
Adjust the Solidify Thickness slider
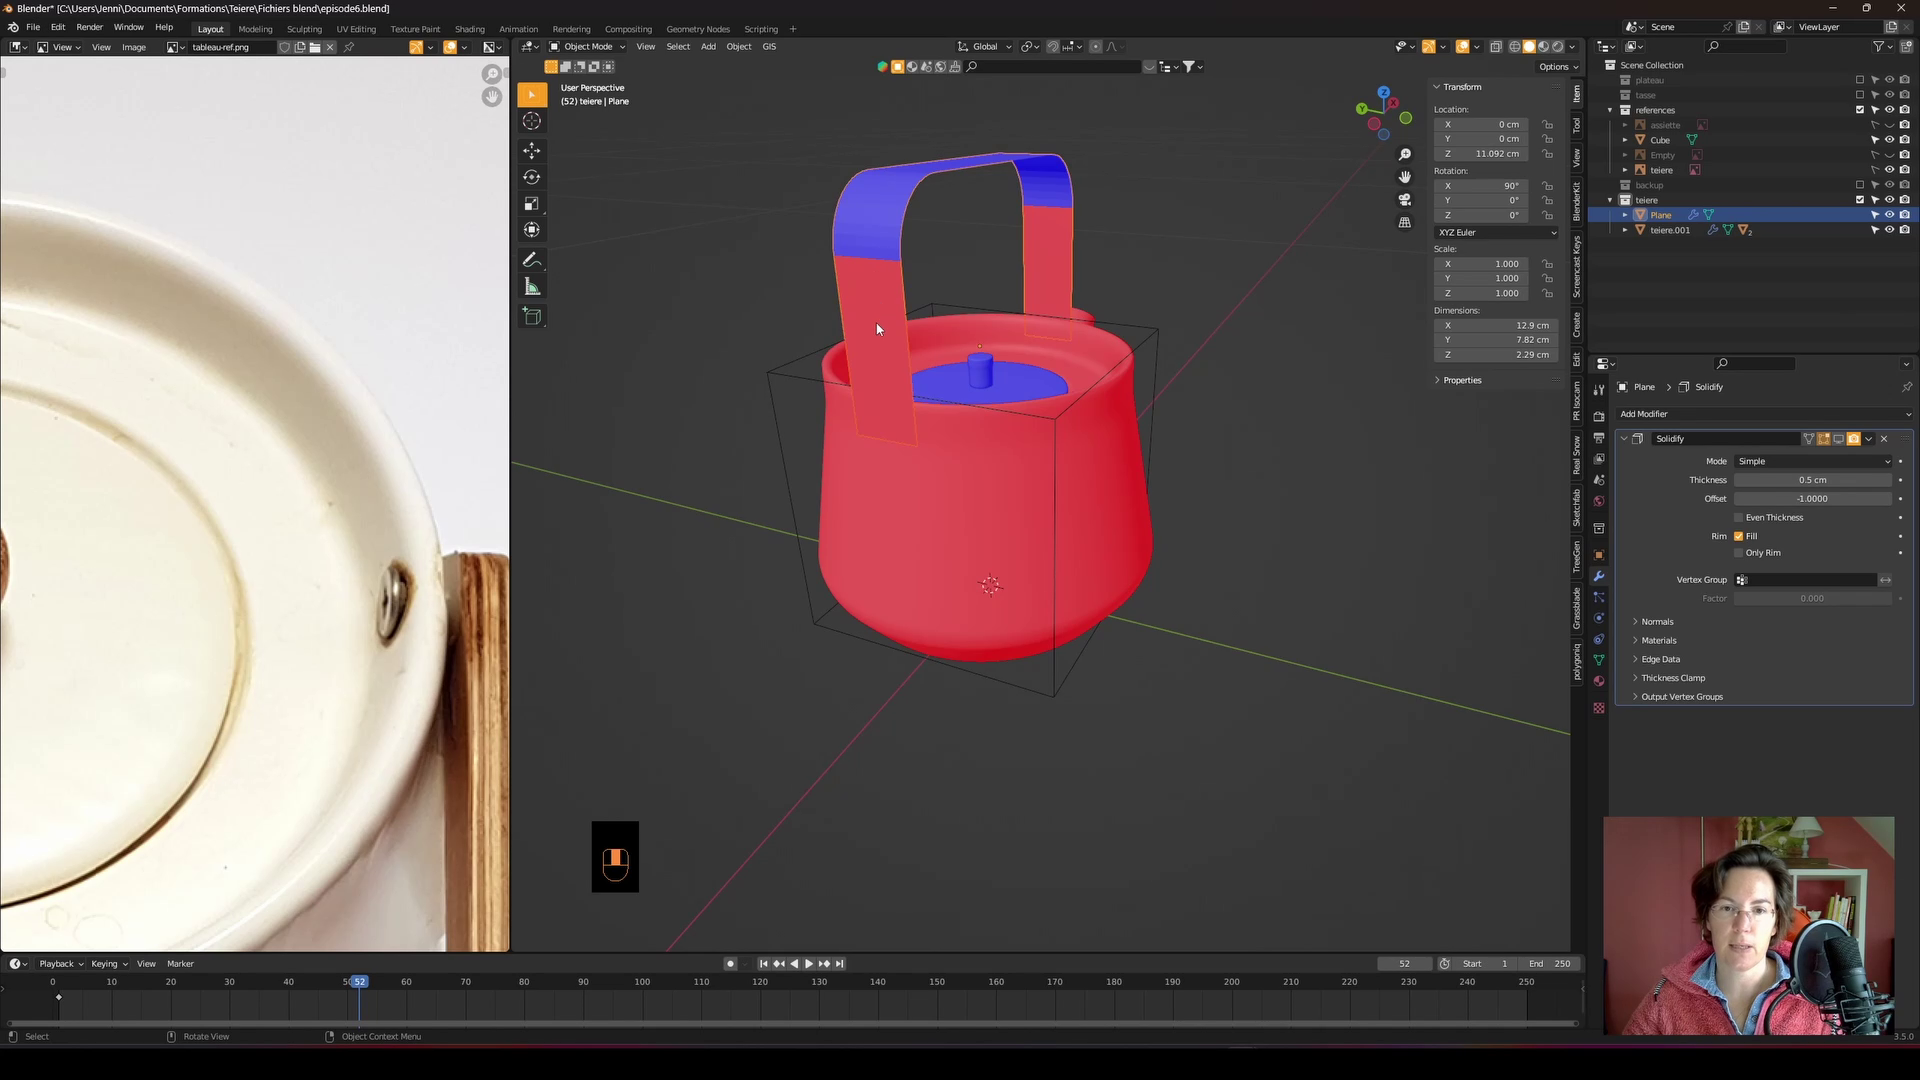tap(1812, 480)
